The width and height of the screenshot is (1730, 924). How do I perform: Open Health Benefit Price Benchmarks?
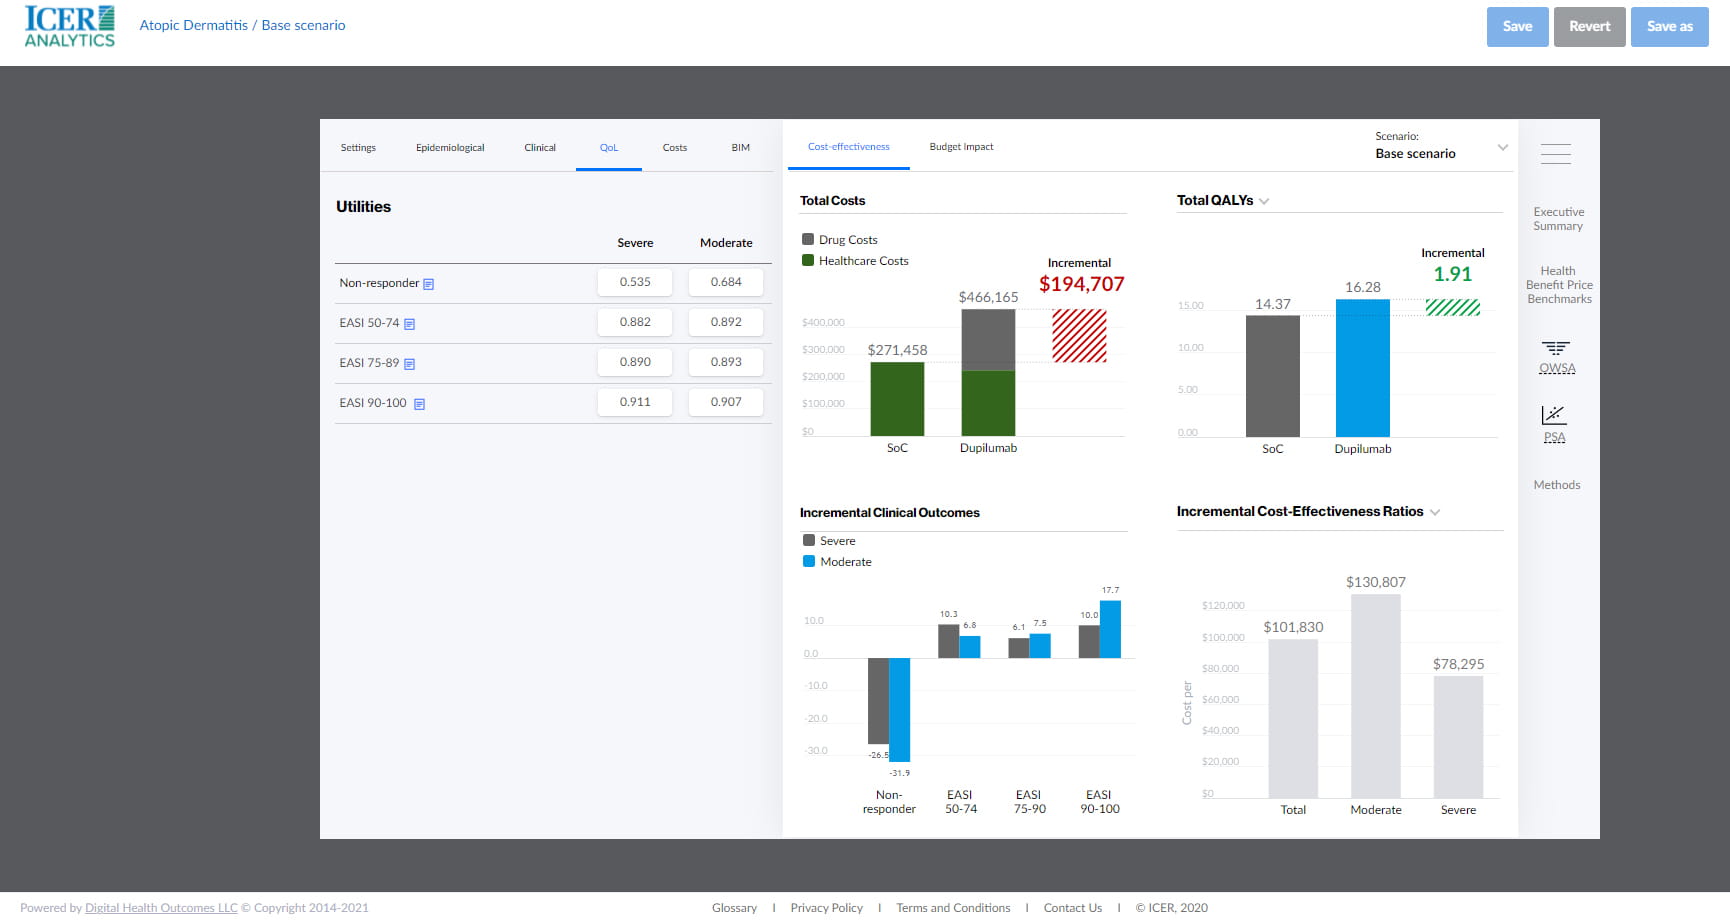tap(1558, 285)
